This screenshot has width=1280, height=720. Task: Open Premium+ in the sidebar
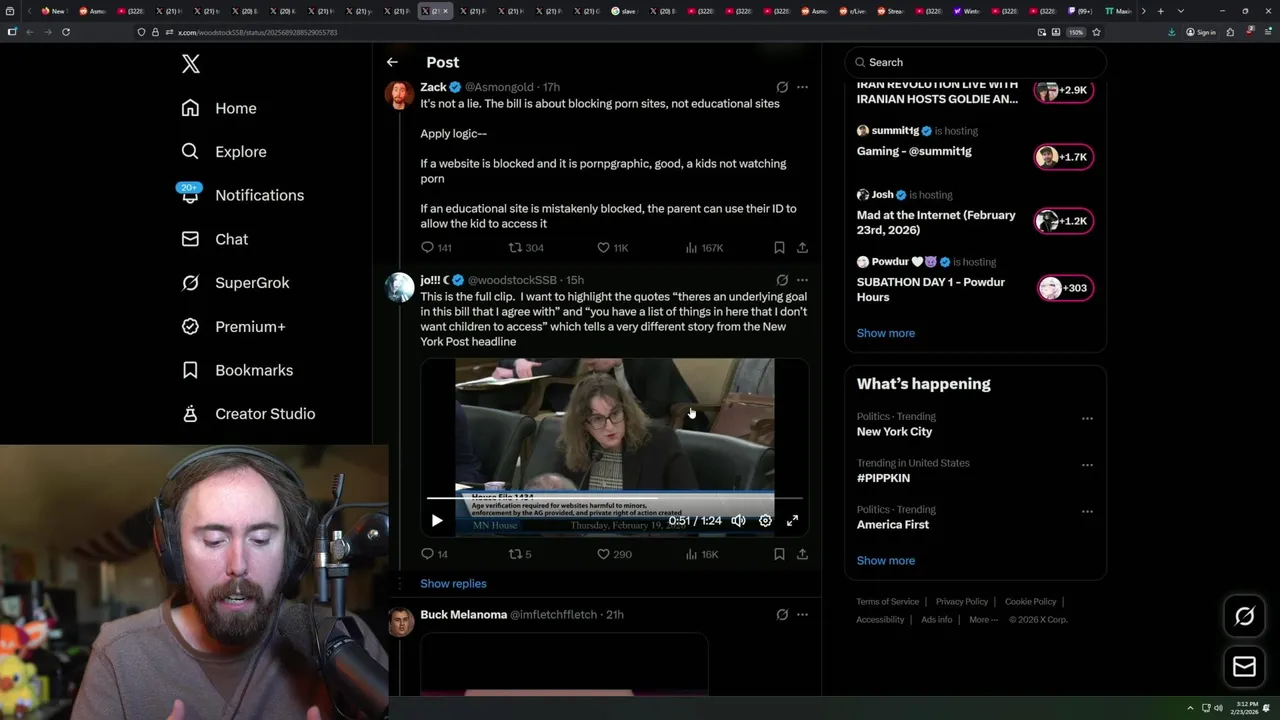tap(233, 327)
